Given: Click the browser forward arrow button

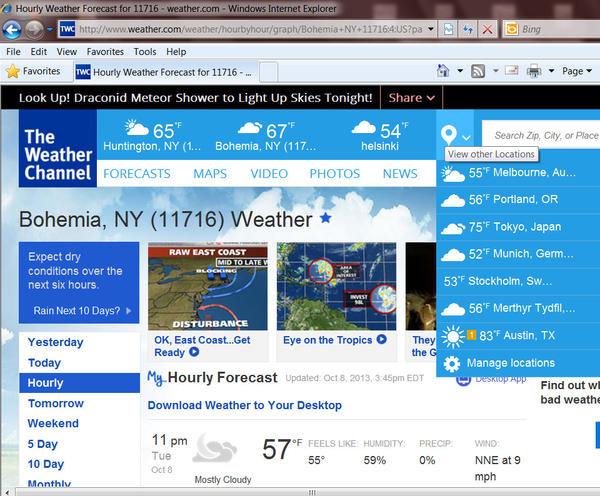Looking at the screenshot, I should pyautogui.click(x=34, y=29).
